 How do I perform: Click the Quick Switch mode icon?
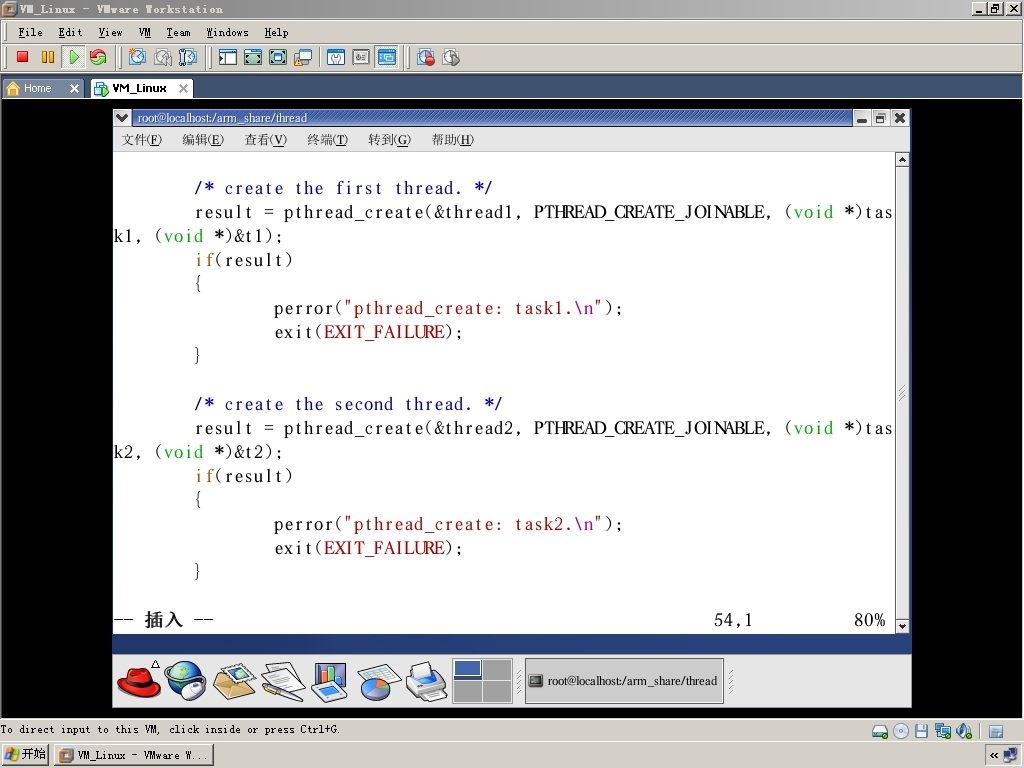point(253,57)
